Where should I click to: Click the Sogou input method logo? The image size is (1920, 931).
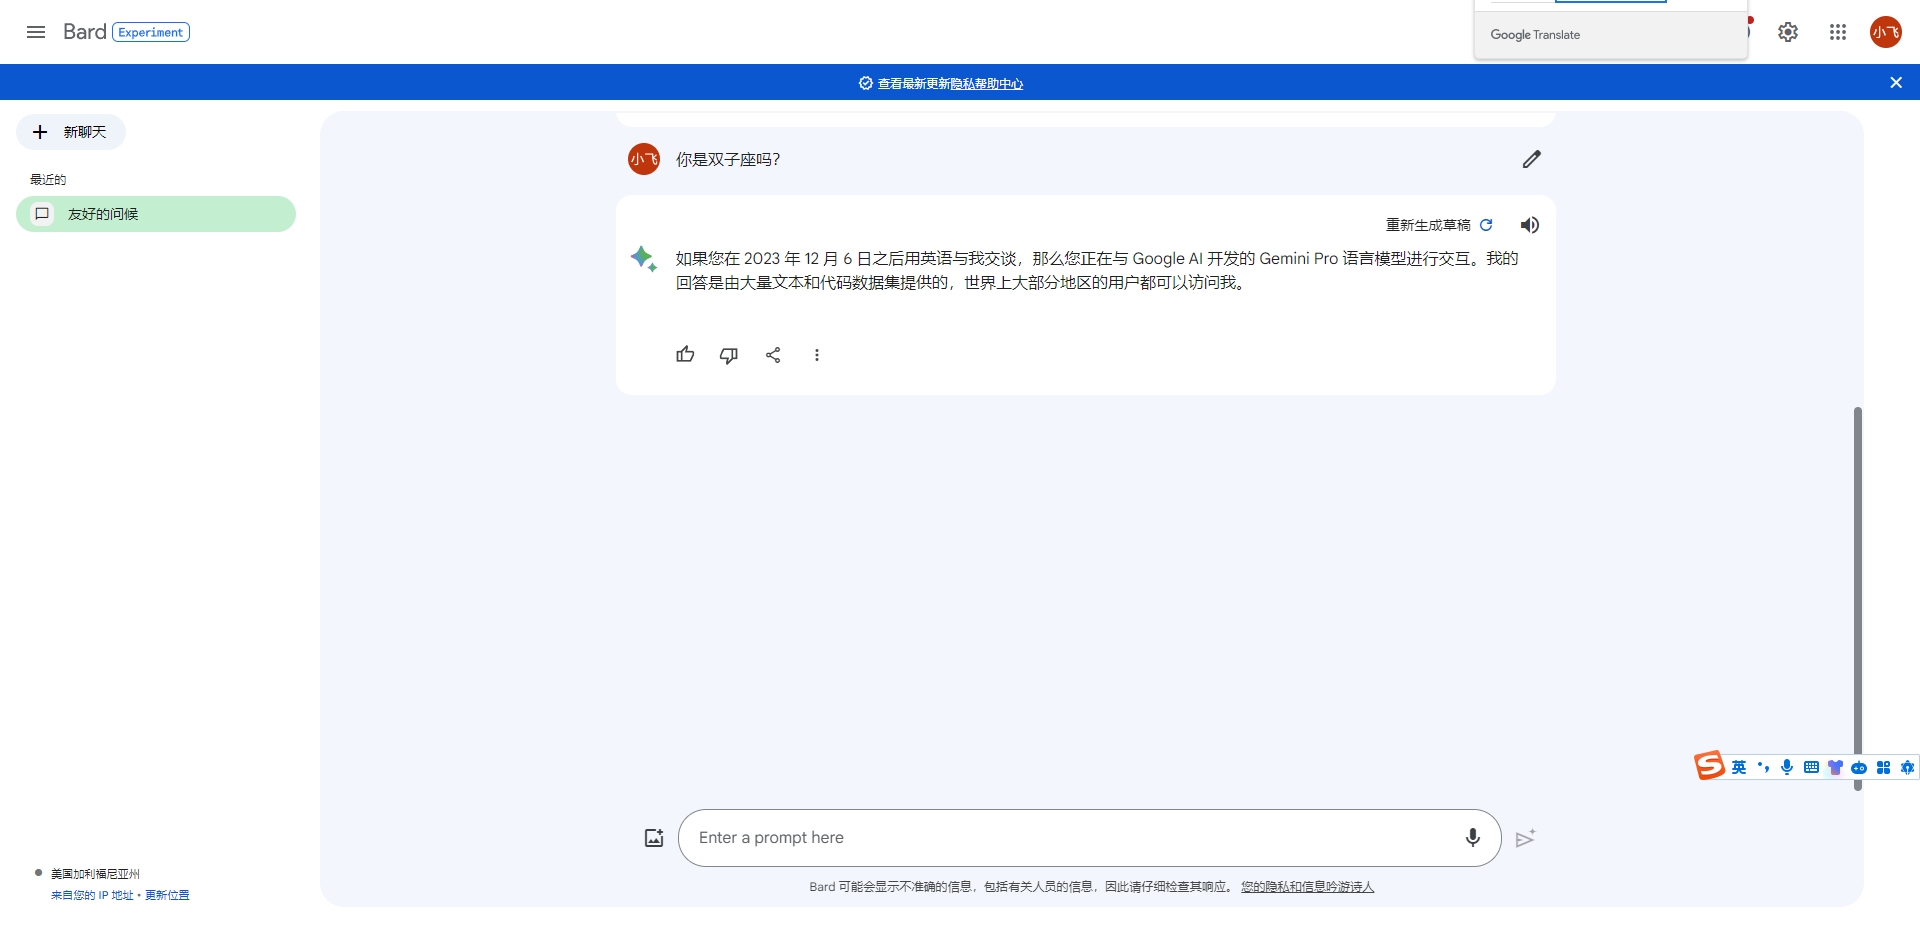[x=1710, y=766]
